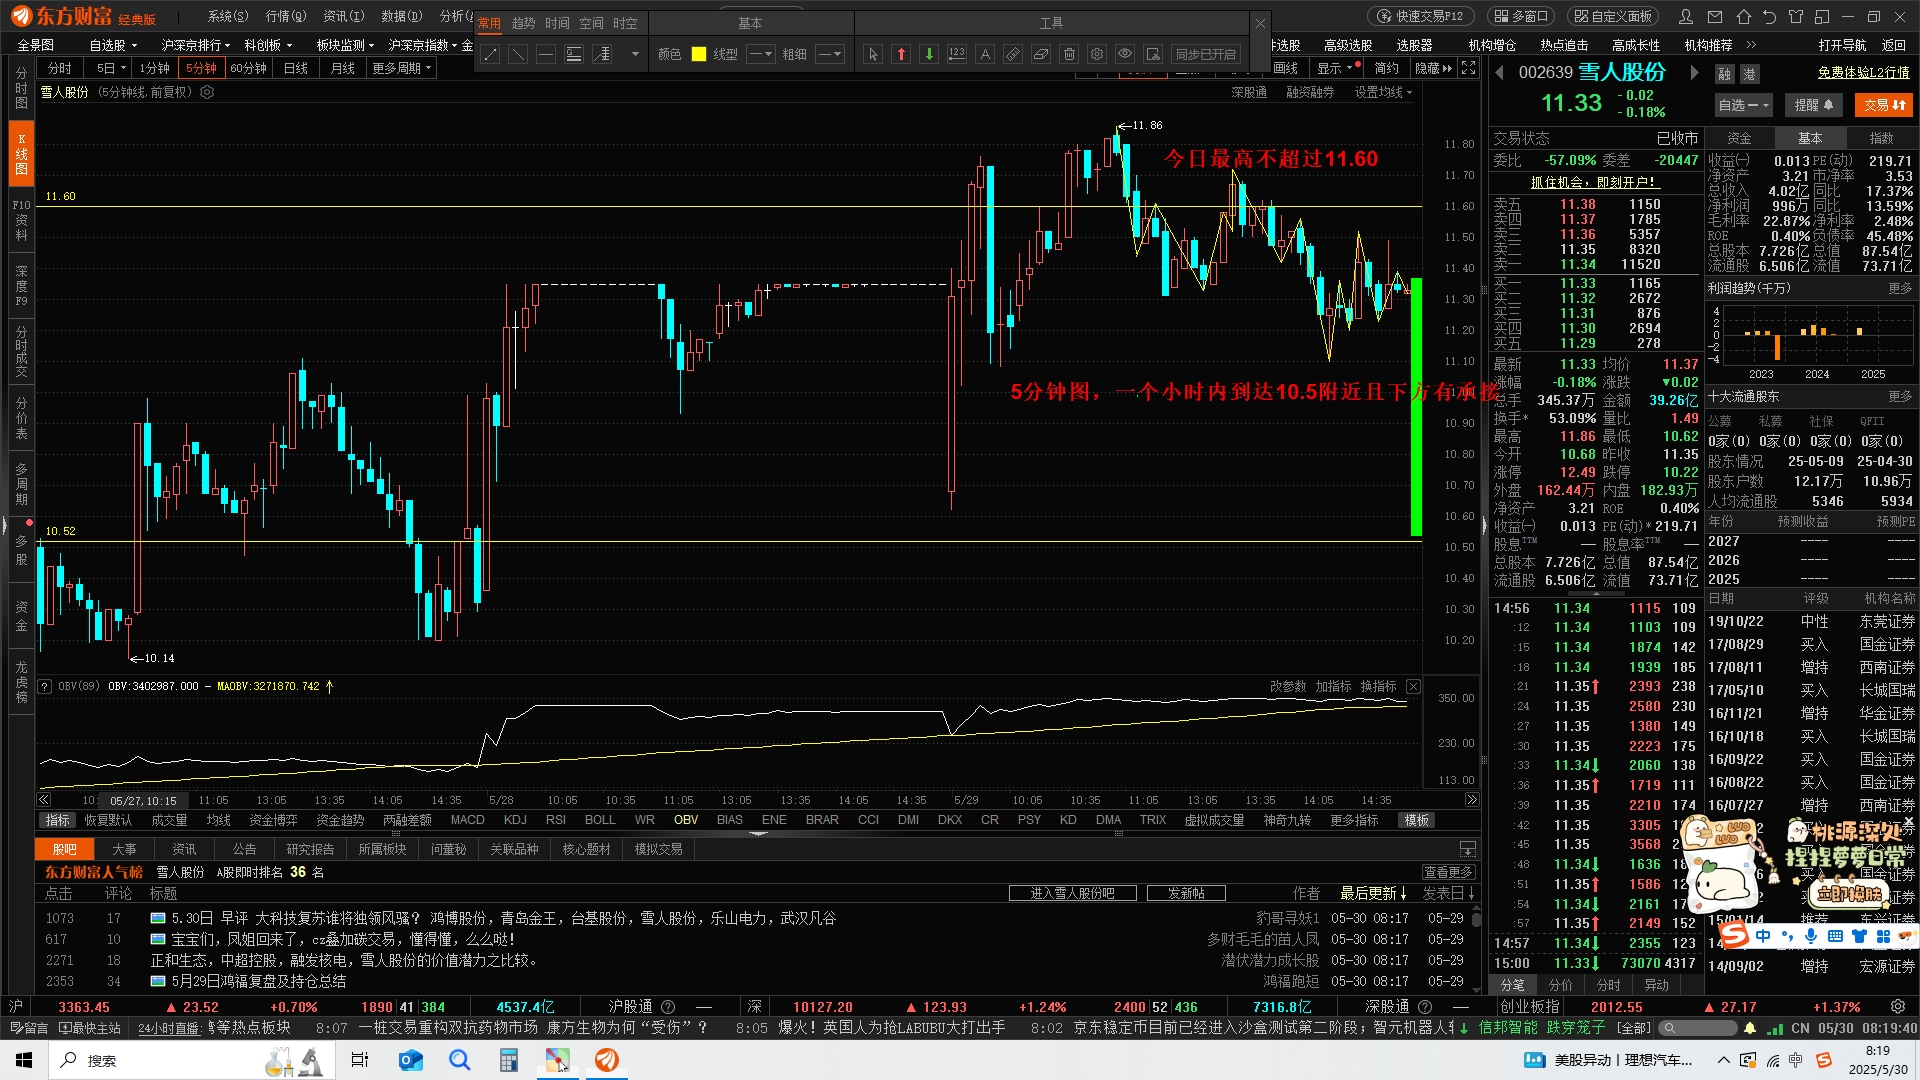Toggle chart fullscreen icon

[x=1468, y=68]
